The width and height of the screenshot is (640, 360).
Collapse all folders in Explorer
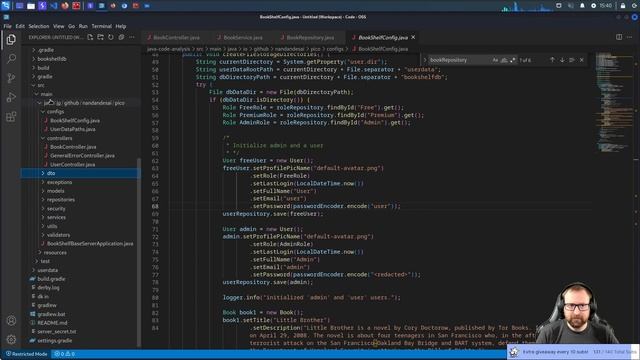[x=121, y=37]
